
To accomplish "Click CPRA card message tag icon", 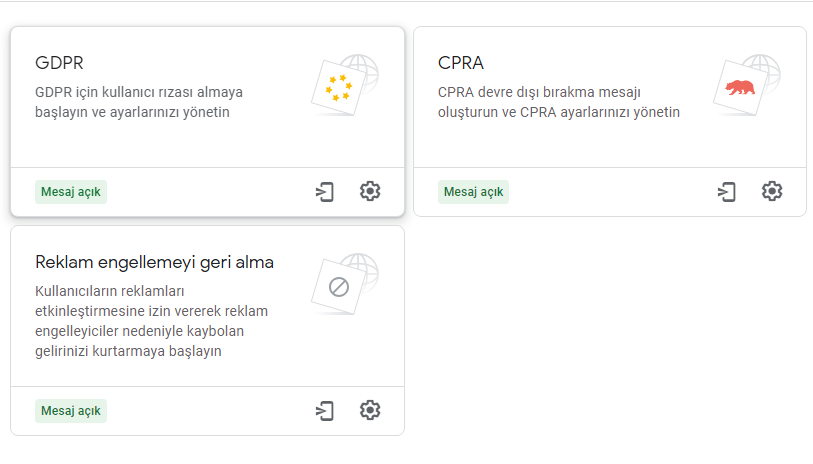I will tap(727, 192).
